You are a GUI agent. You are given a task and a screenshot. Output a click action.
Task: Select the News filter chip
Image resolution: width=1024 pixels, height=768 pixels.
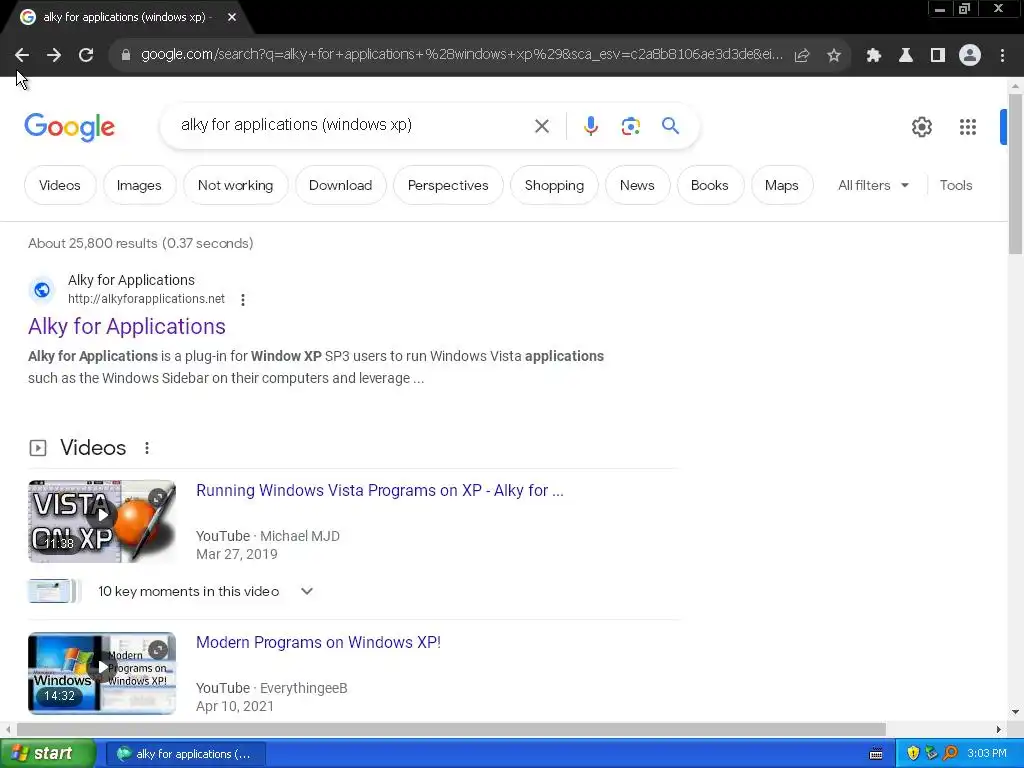637,185
